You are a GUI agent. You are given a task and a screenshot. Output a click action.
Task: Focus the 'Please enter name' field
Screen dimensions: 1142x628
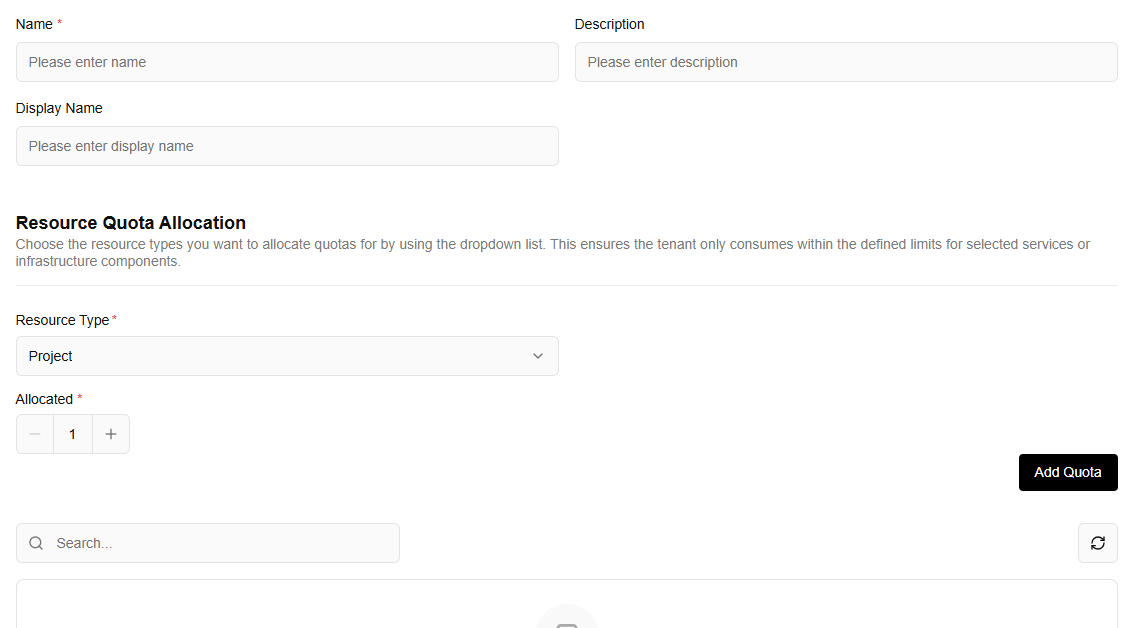point(287,62)
